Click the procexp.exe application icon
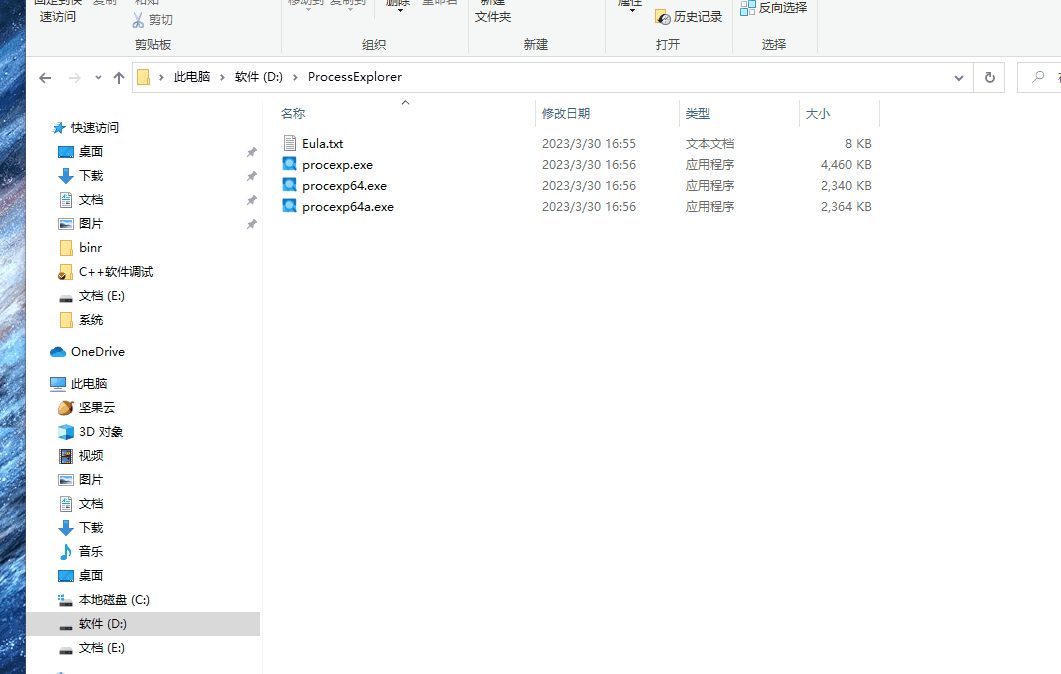Image resolution: width=1061 pixels, height=674 pixels. click(290, 164)
